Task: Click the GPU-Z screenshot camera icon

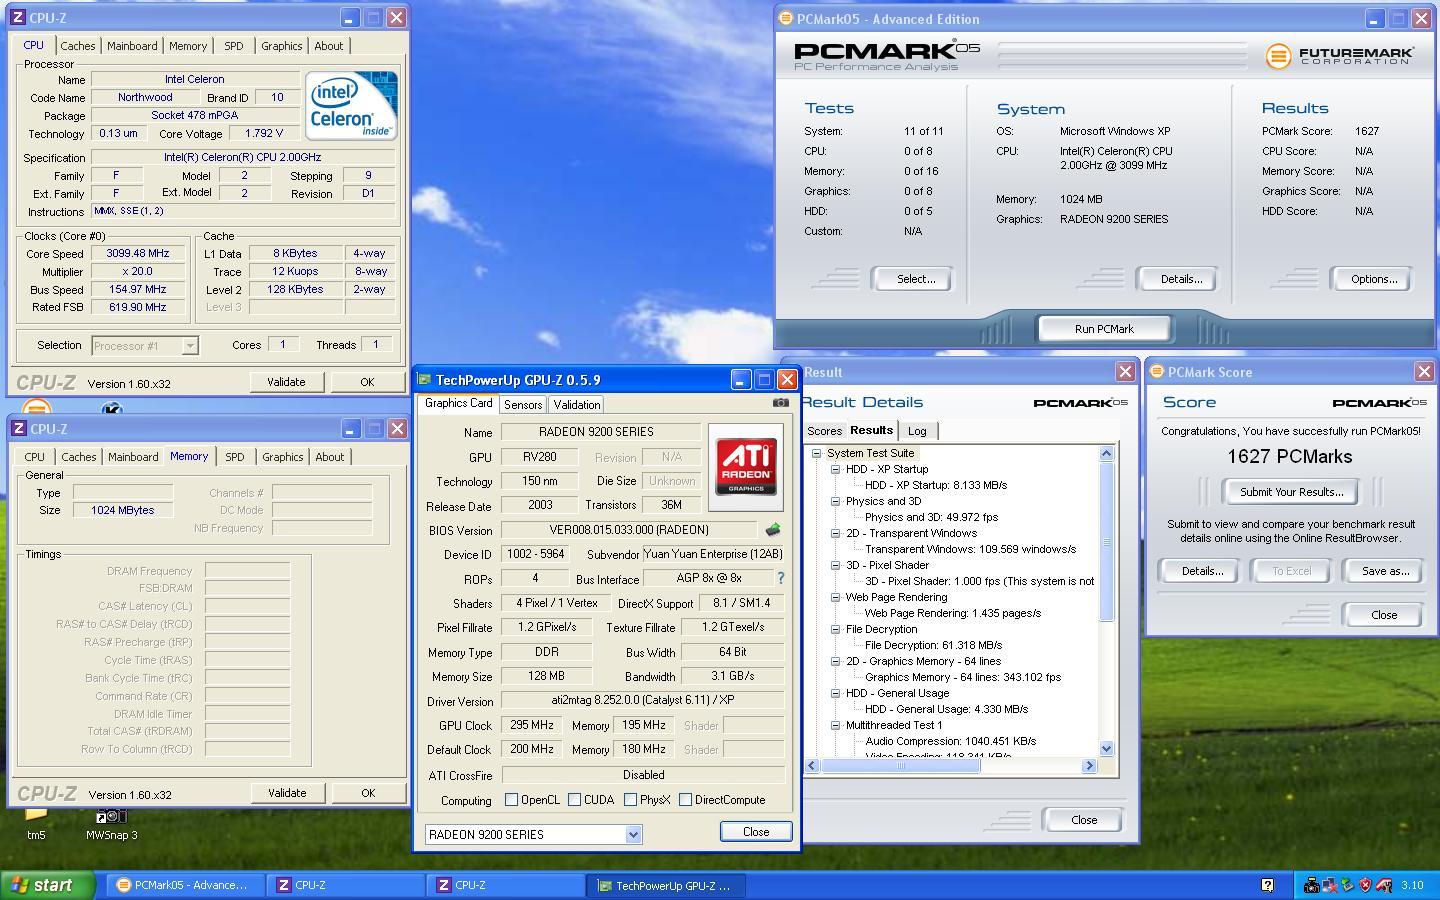Action: (x=781, y=403)
